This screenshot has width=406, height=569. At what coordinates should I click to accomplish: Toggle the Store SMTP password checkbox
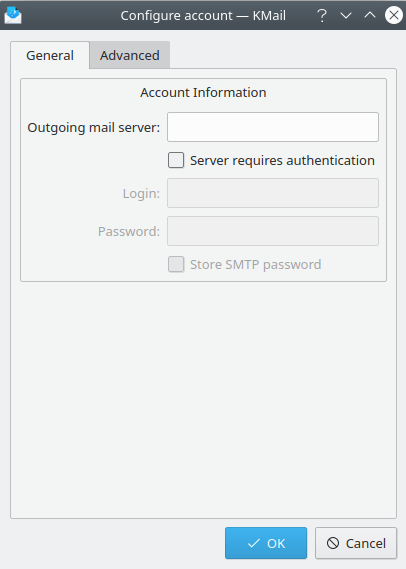click(x=176, y=264)
